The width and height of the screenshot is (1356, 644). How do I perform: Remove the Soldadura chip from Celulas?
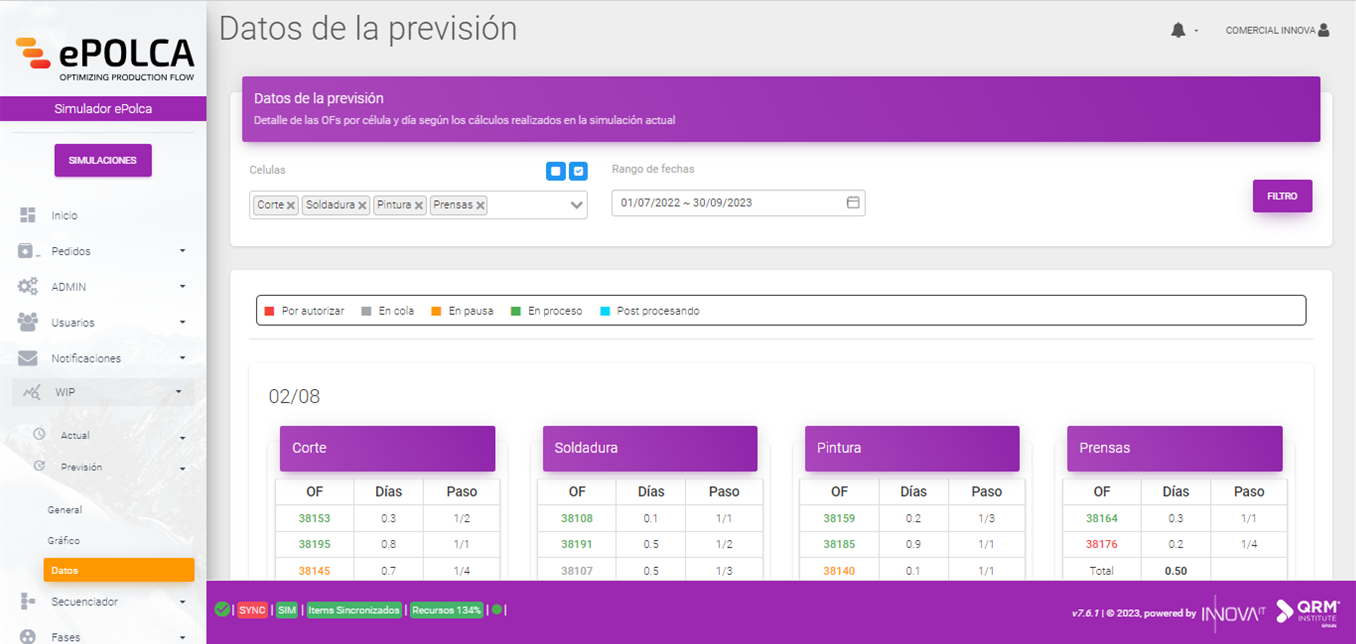point(364,204)
